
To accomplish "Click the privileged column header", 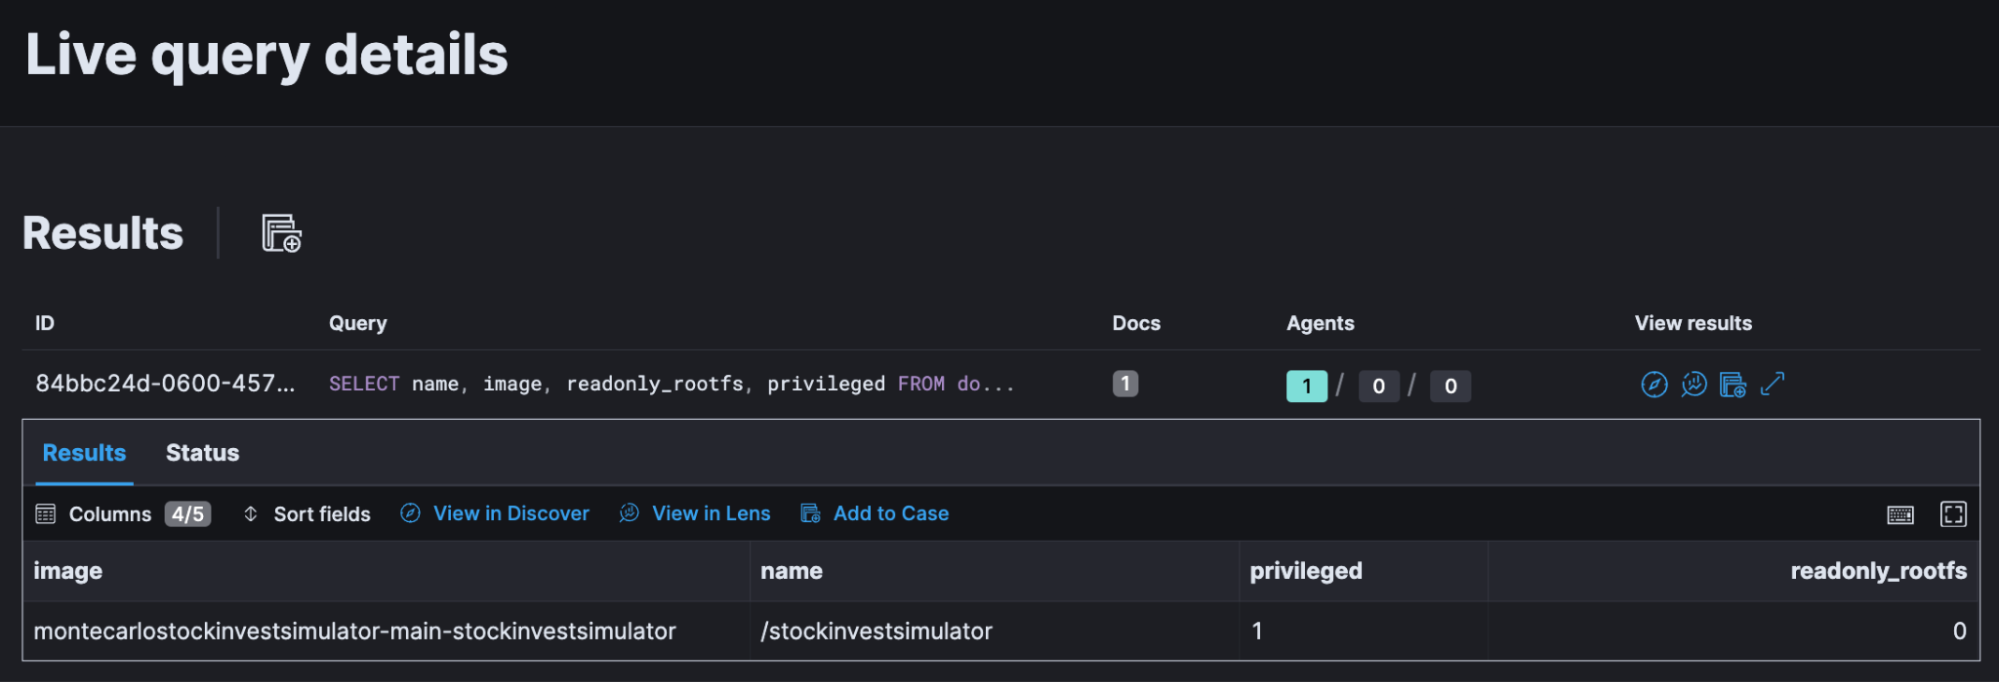I will 1305,571.
